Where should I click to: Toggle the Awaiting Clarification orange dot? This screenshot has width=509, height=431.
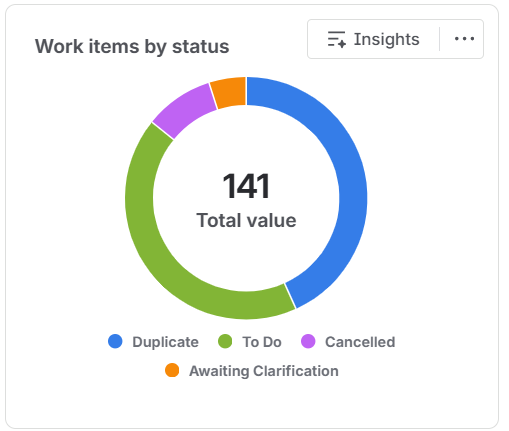[x=172, y=370]
